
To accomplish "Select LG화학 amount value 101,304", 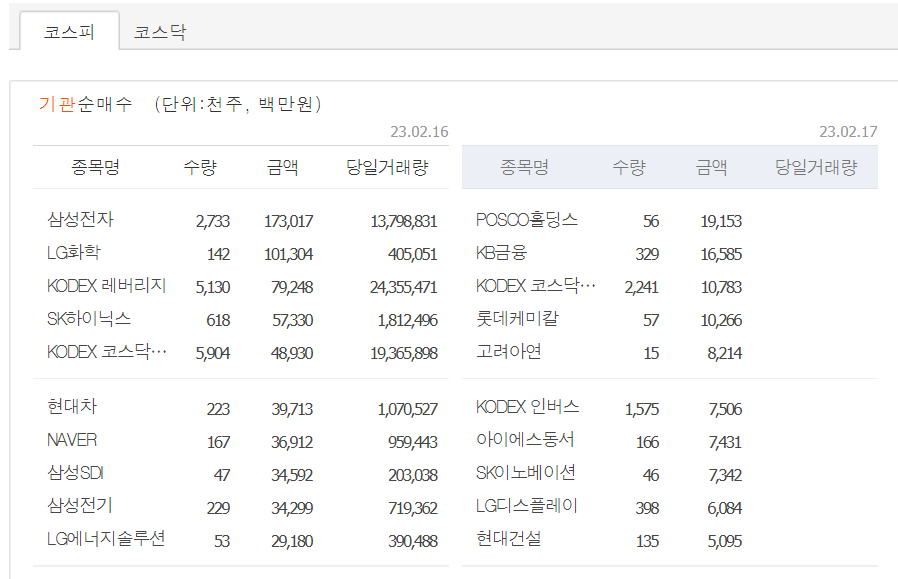I will coord(289,254).
